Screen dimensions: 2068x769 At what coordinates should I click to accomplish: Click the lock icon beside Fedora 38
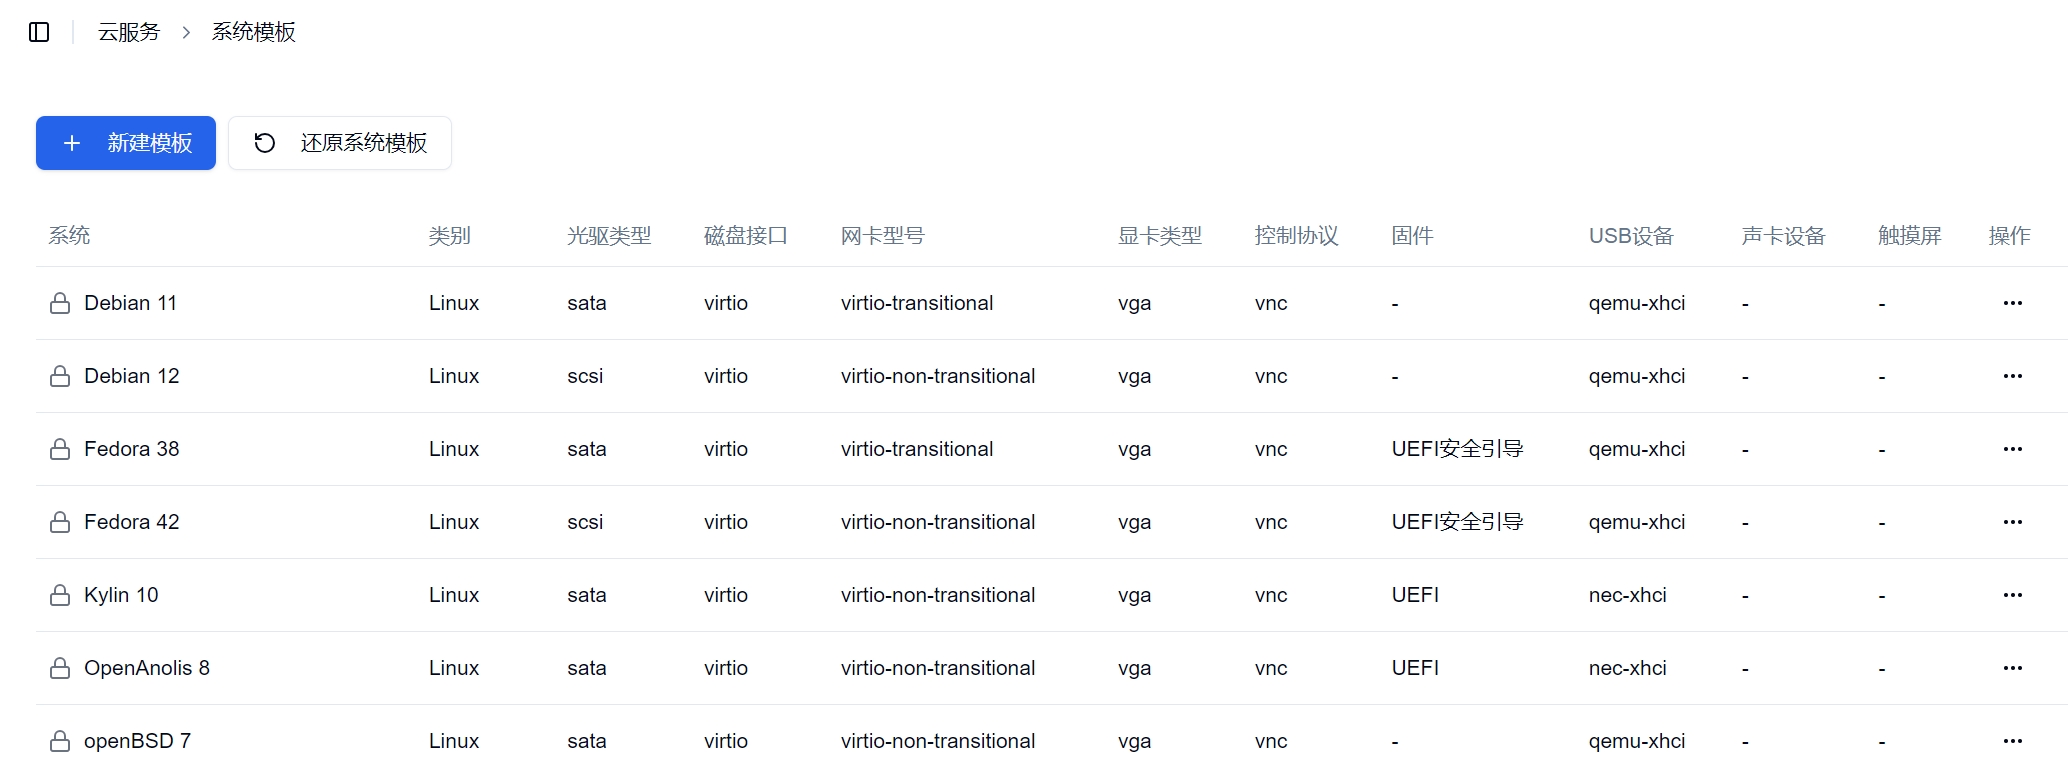click(60, 449)
